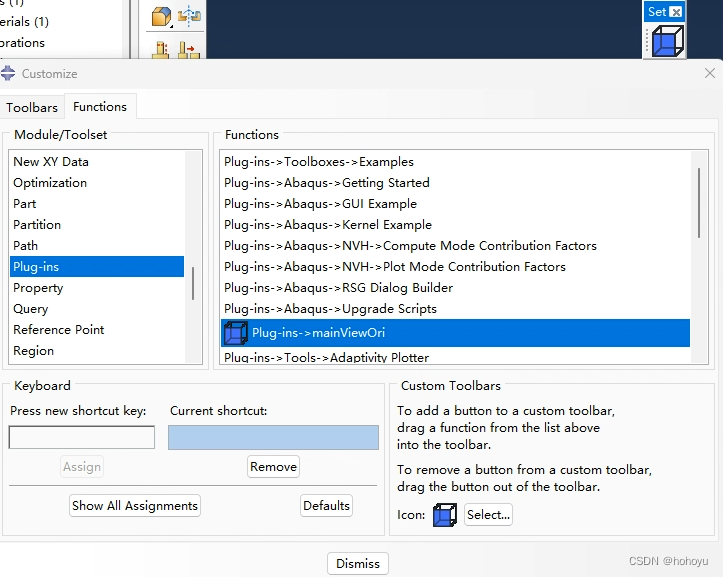Select Plug-ins->Toolboxes->Examples function
723x577 pixels.
pyautogui.click(x=456, y=162)
